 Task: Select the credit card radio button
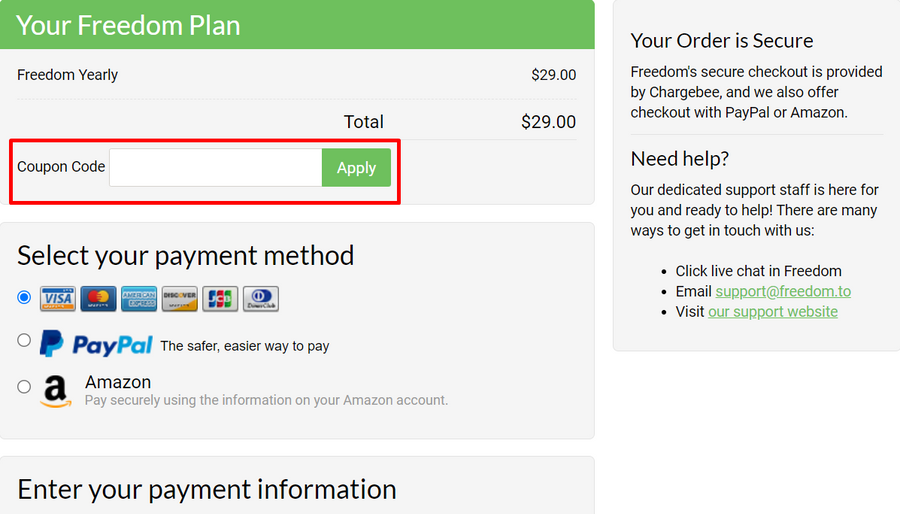(x=24, y=297)
